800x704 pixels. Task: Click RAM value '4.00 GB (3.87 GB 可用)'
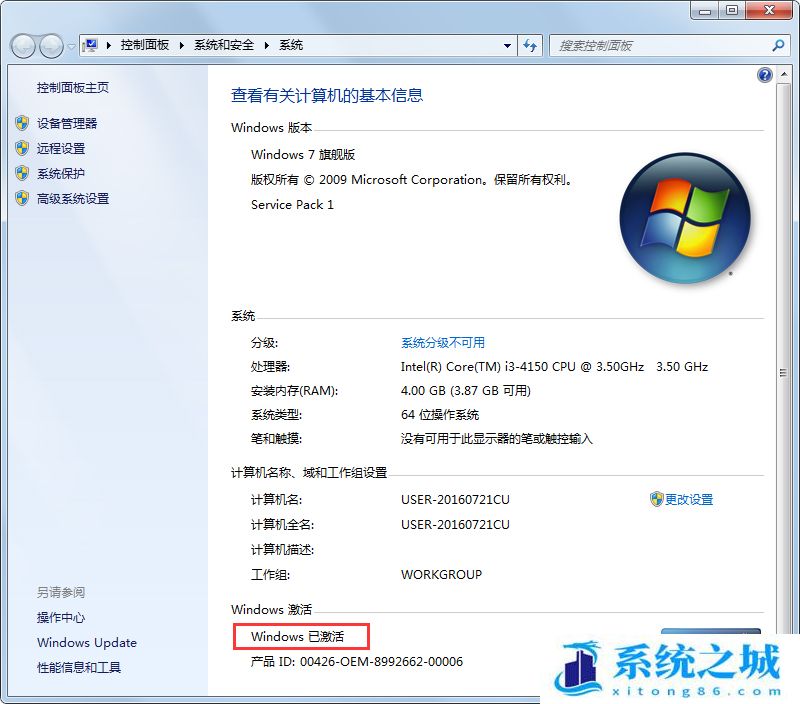click(x=466, y=391)
